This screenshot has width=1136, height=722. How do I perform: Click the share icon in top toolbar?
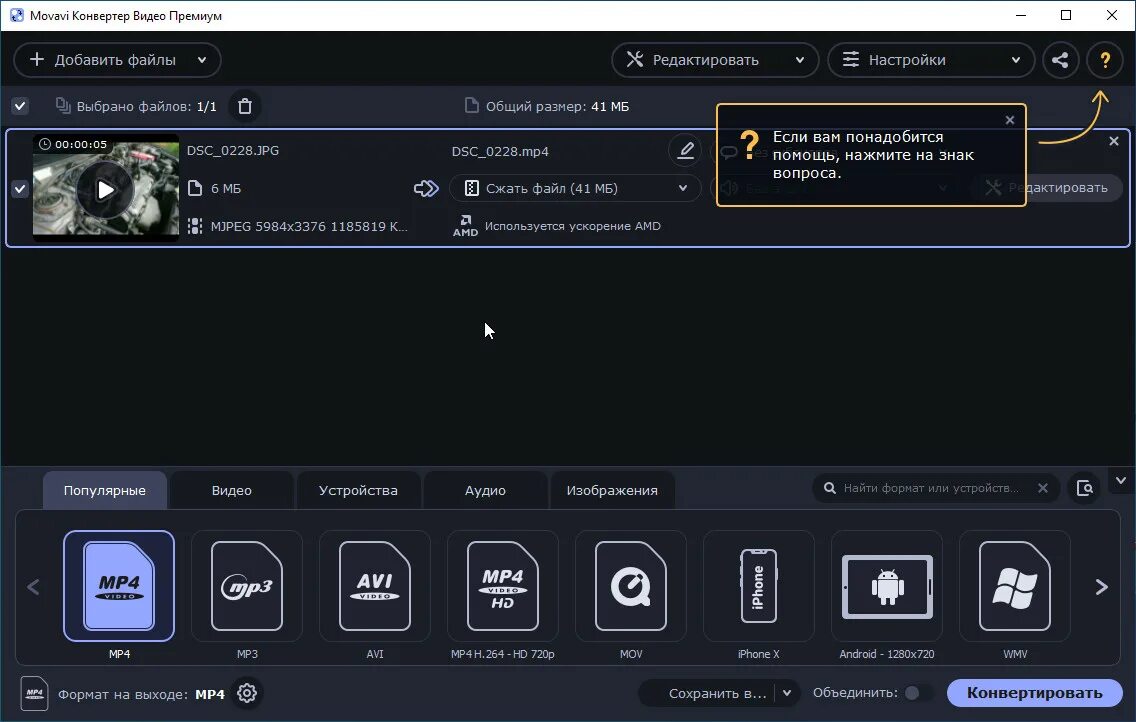[x=1060, y=60]
